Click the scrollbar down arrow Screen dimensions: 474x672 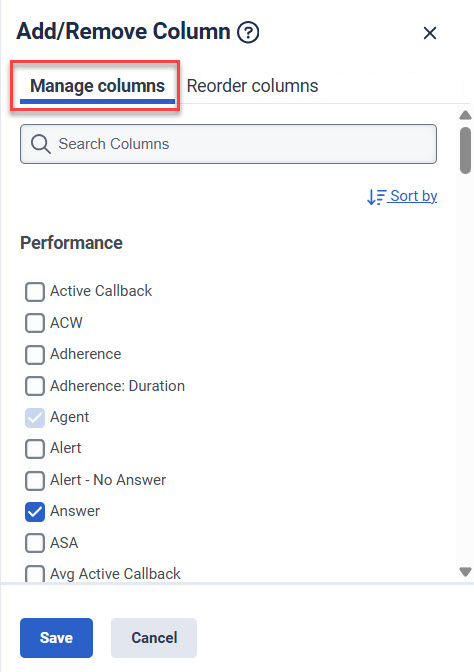pyautogui.click(x=465, y=572)
